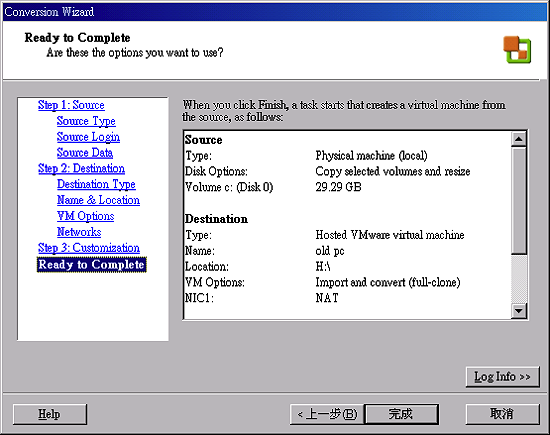Click the 'H:\' location value
This screenshot has height=435, width=550.
coord(323,267)
